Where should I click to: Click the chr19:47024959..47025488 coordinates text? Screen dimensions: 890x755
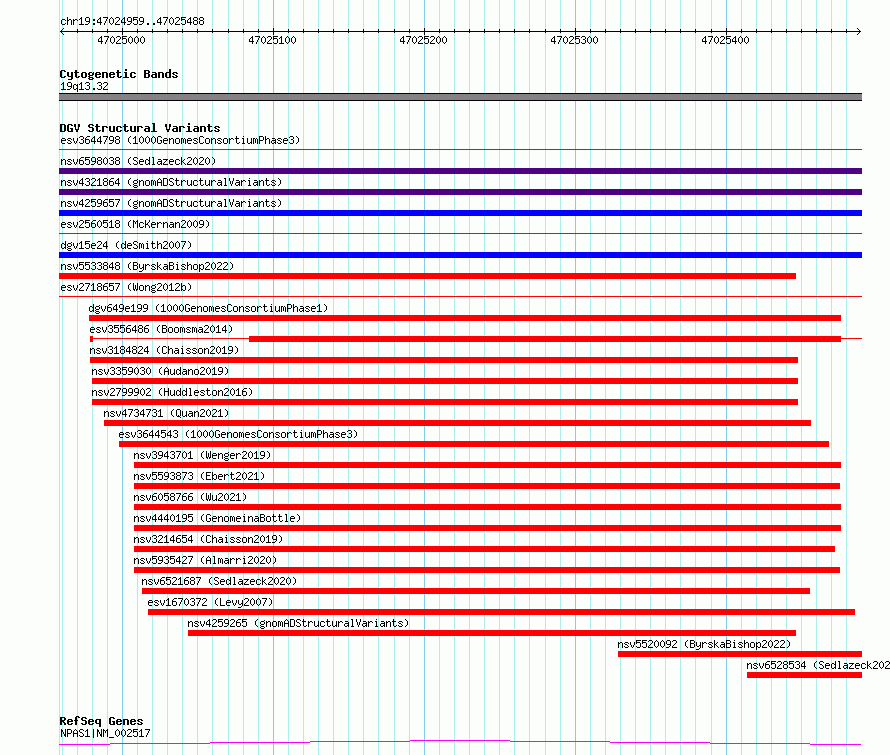(132, 22)
